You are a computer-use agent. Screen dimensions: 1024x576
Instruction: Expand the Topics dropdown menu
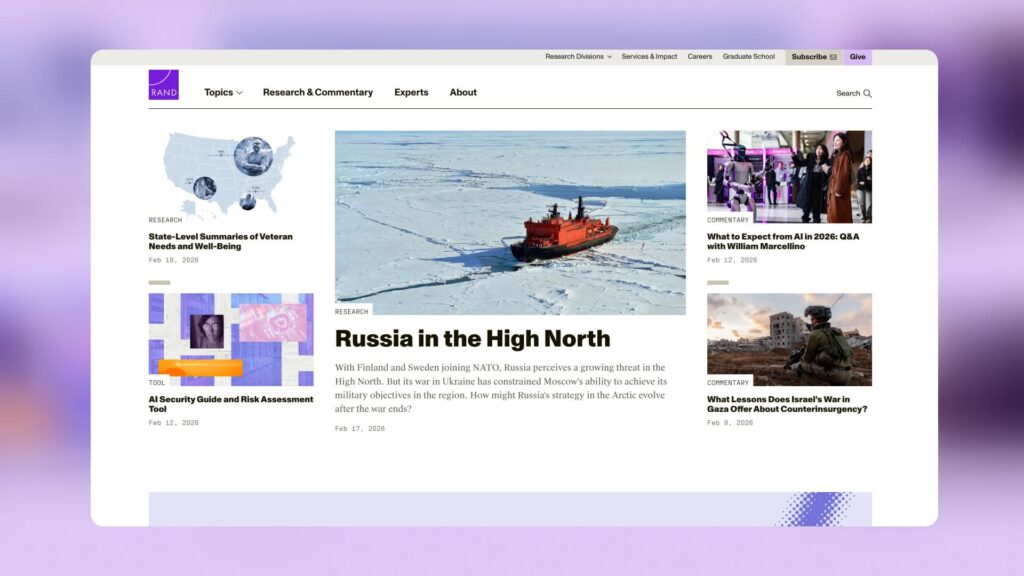223,93
